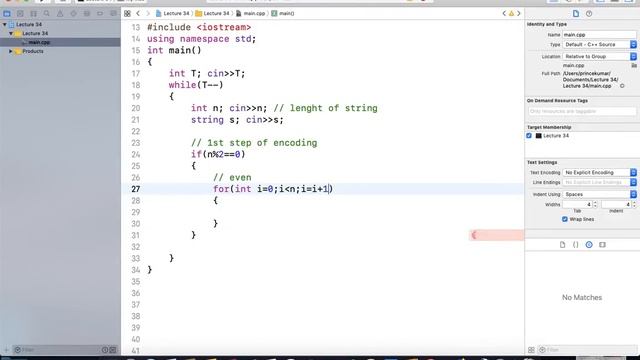Open the Breakpoint navigator
640x360 pixels.
tap(100, 13)
